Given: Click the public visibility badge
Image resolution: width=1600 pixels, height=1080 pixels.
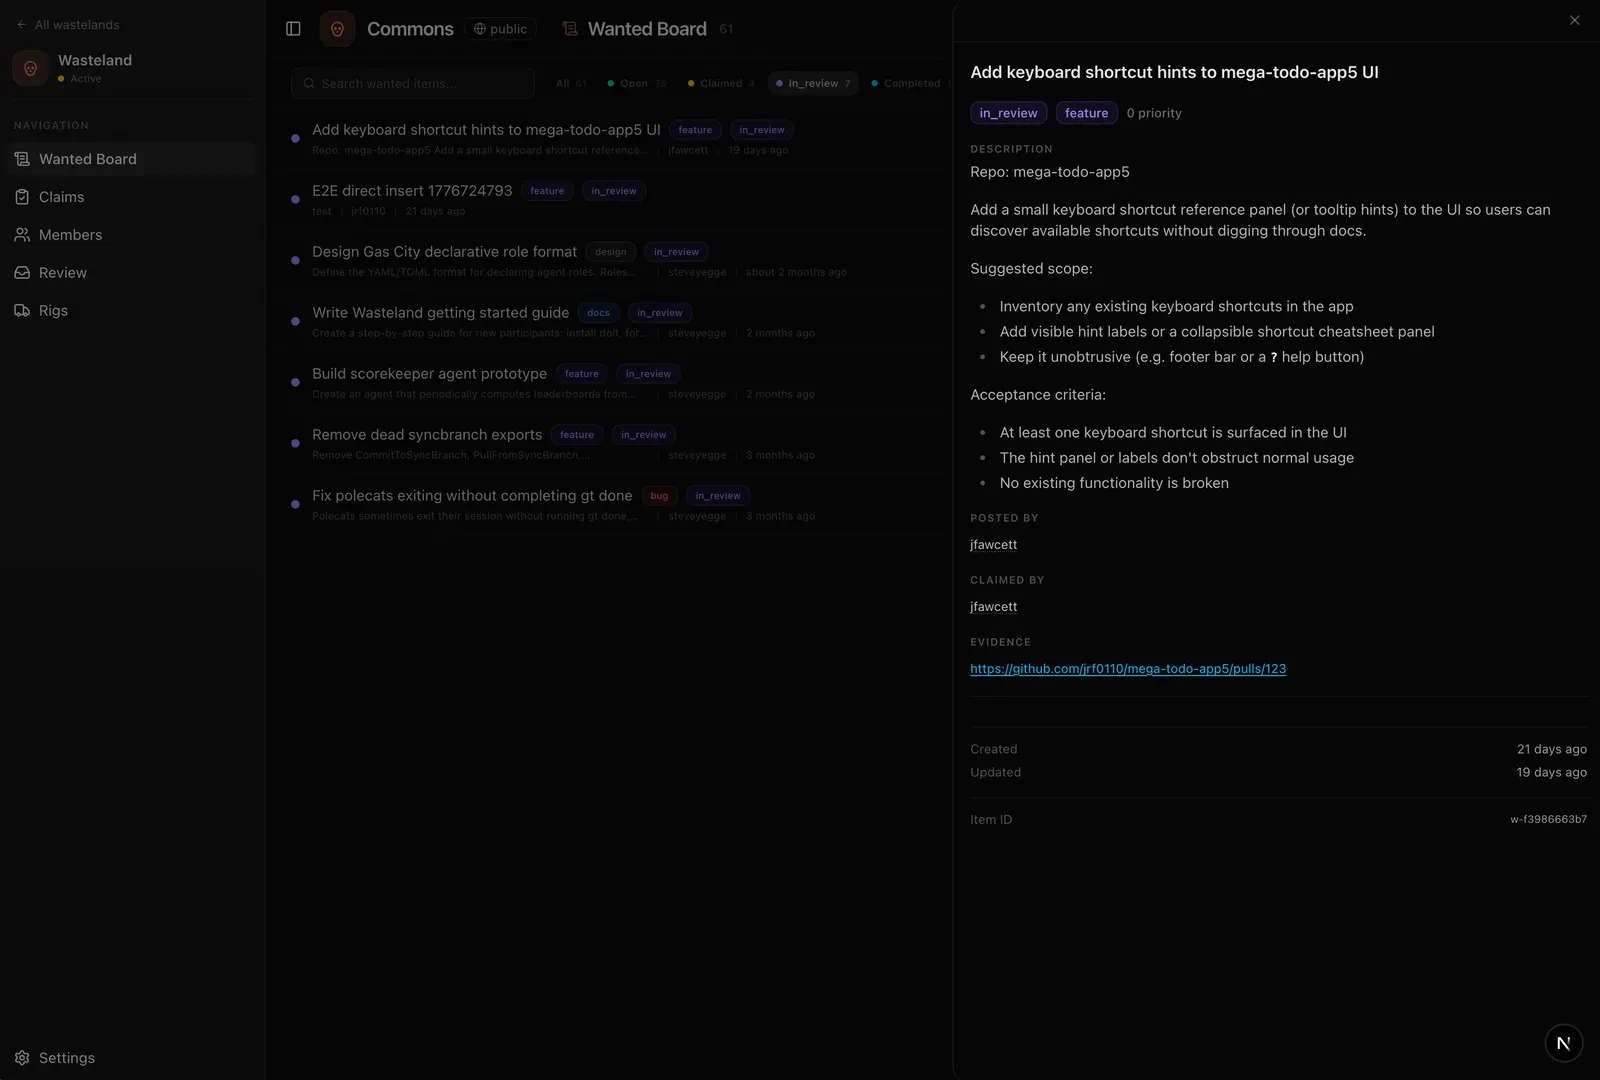Looking at the screenshot, I should (x=500, y=29).
